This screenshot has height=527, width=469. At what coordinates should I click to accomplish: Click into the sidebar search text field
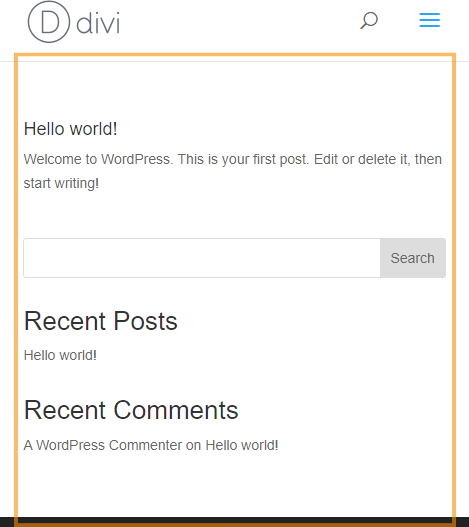point(202,258)
